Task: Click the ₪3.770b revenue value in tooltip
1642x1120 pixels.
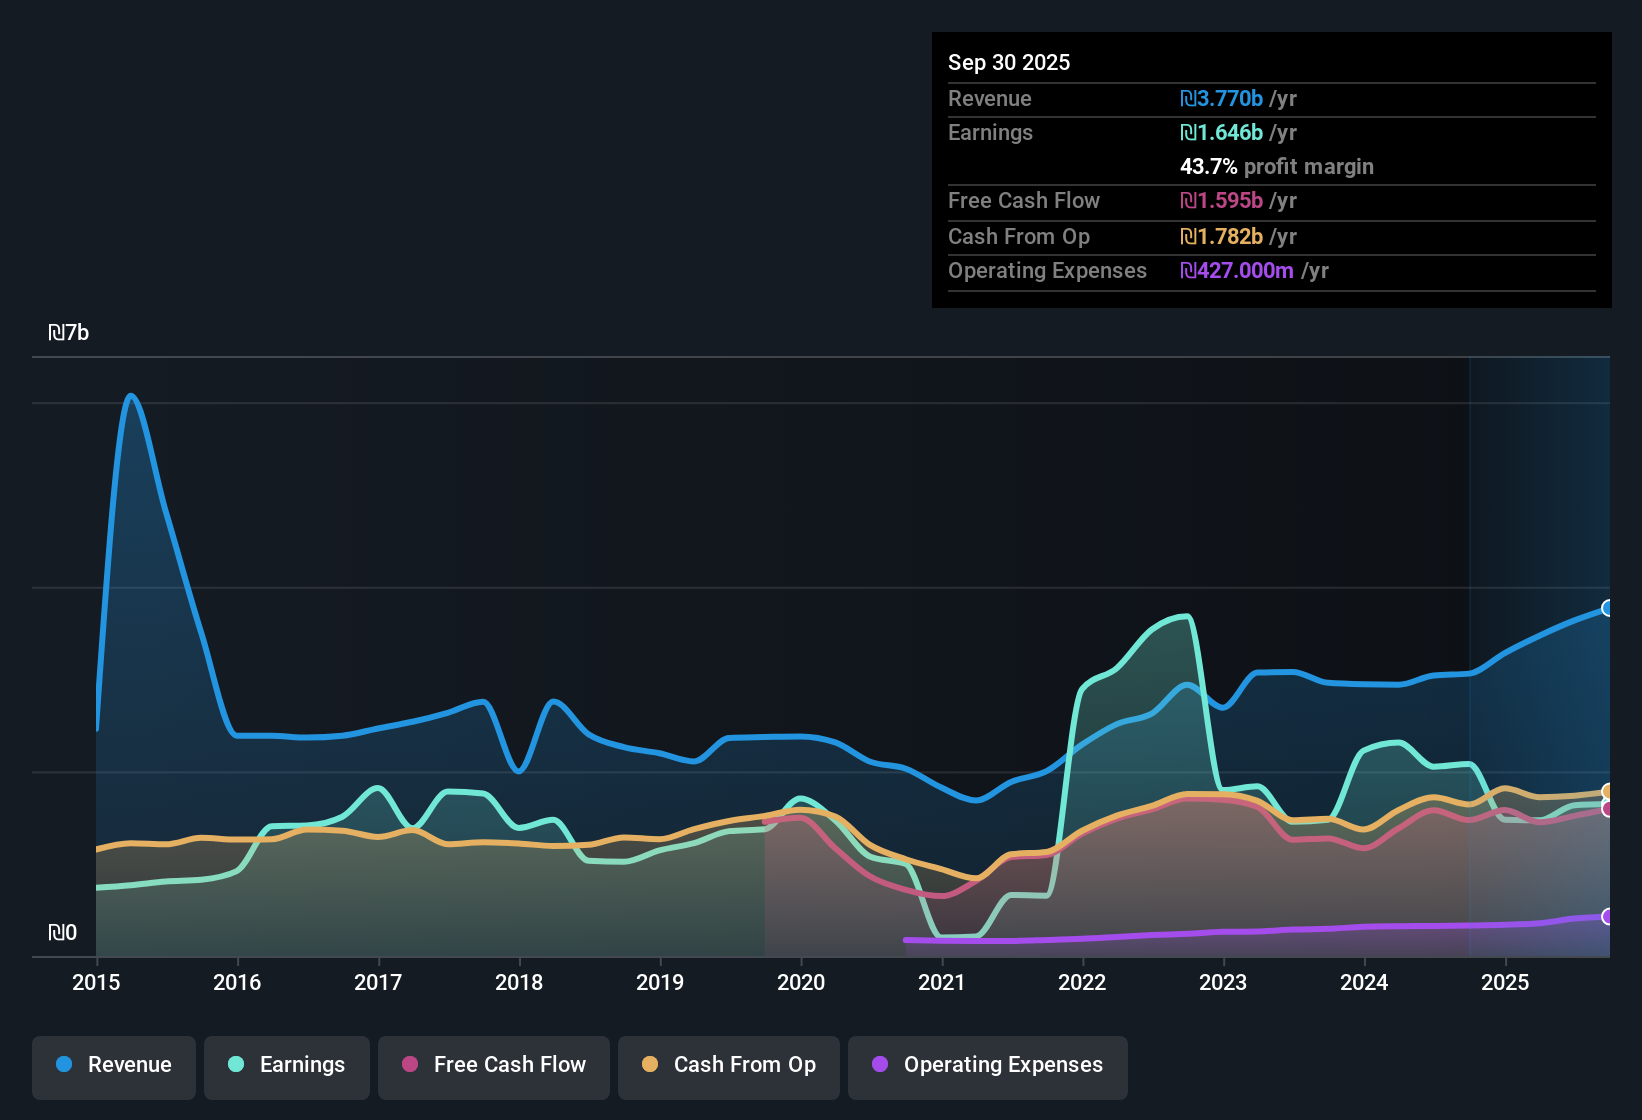Action: [1221, 99]
